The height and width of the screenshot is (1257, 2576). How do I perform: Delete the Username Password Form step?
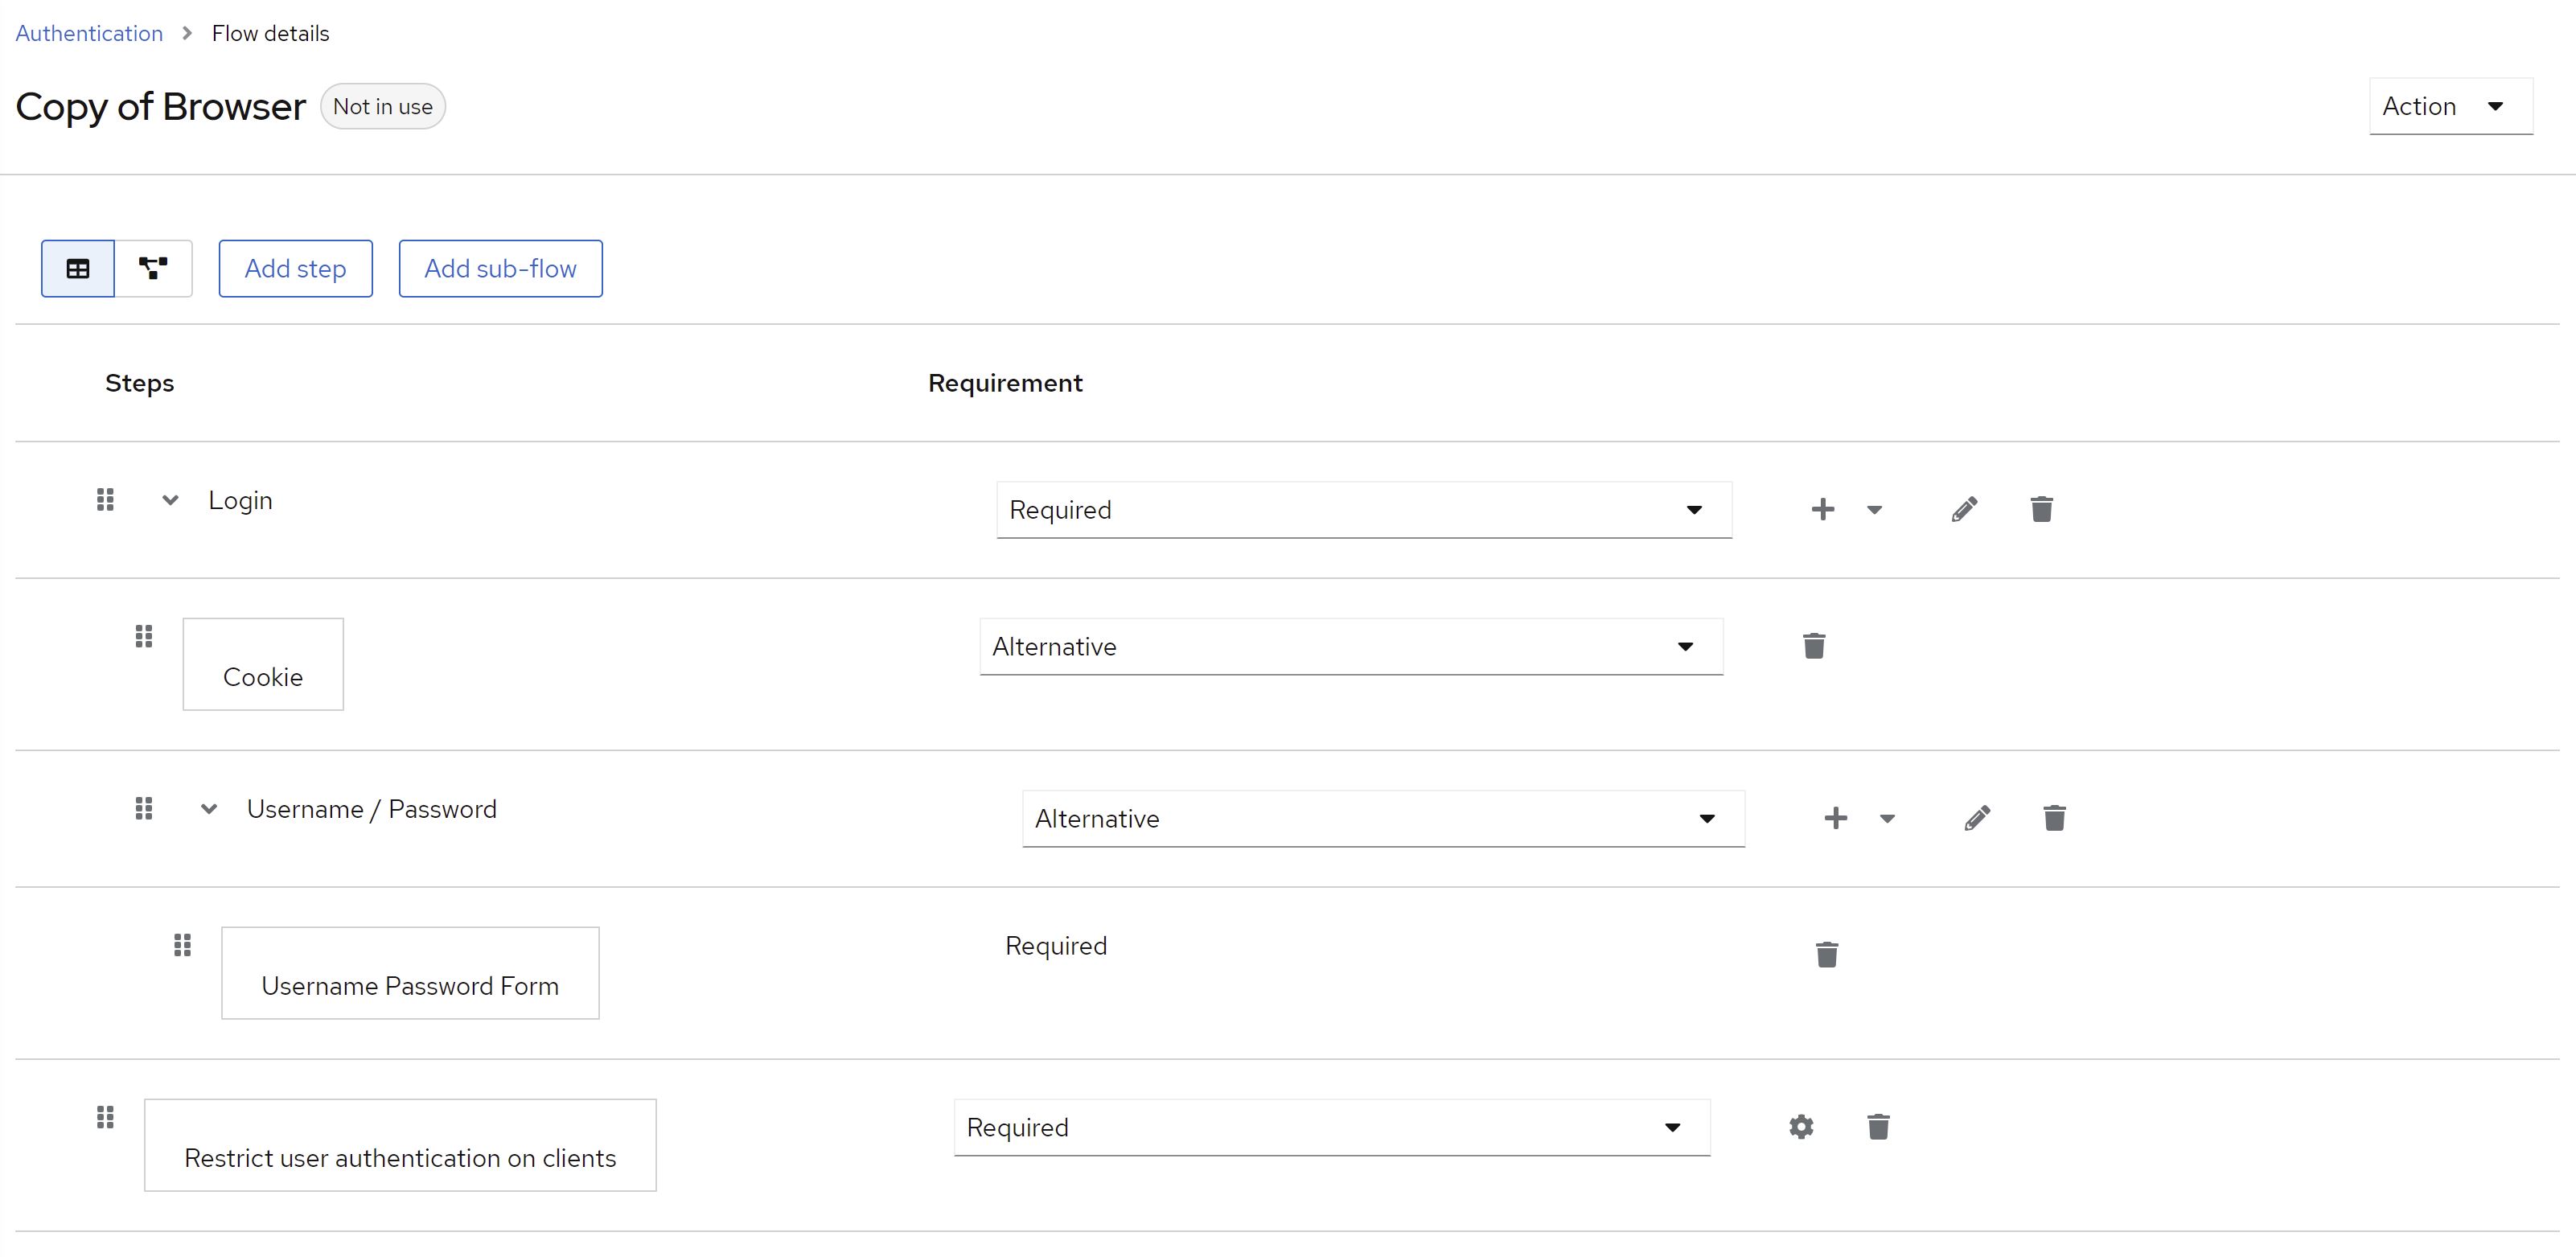pyautogui.click(x=1826, y=954)
